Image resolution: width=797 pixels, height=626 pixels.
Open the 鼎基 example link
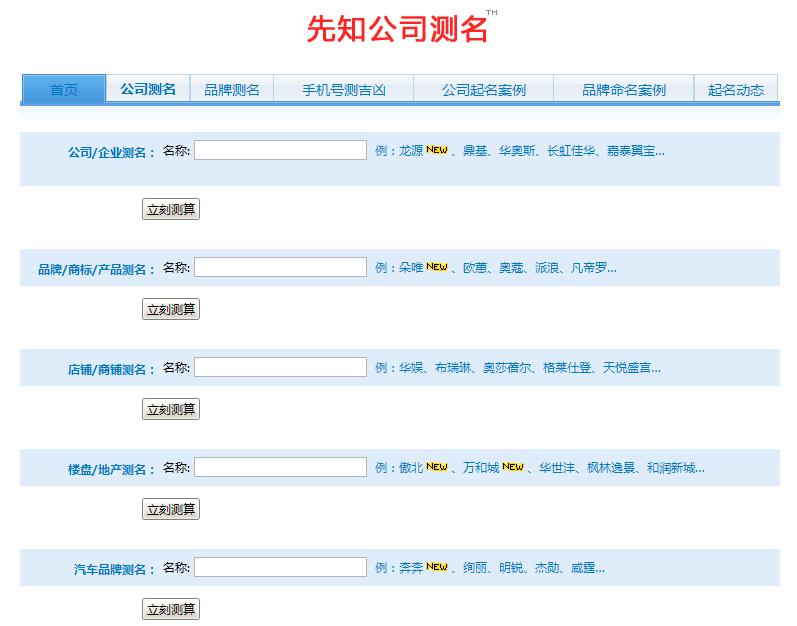[x=475, y=151]
